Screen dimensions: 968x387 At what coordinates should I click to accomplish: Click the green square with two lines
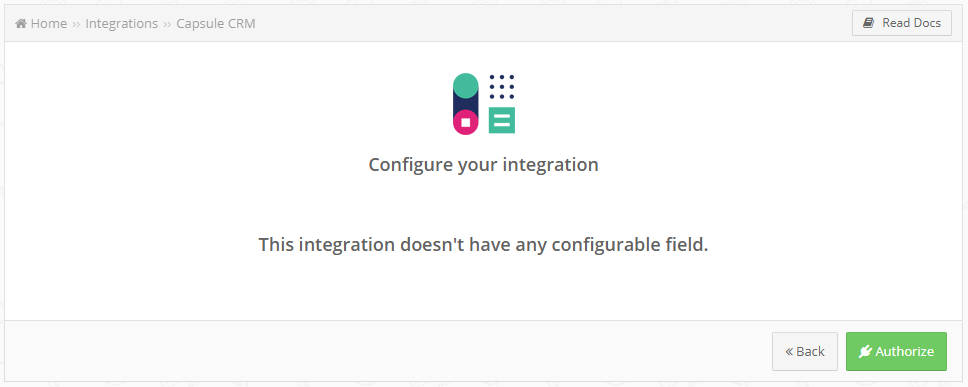(502, 120)
